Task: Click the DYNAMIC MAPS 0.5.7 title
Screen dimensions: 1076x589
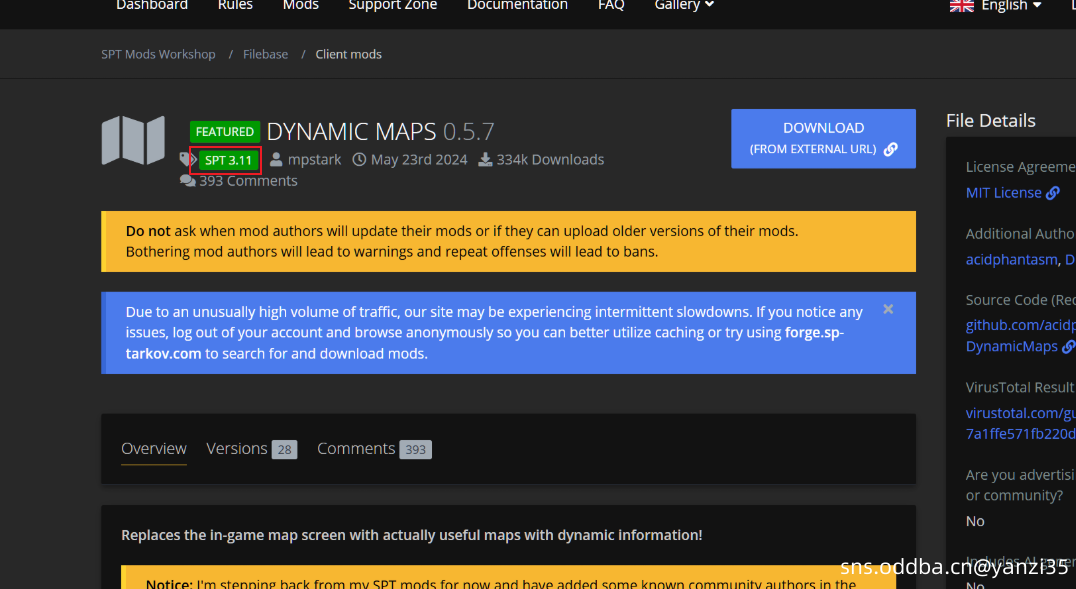Action: (380, 131)
